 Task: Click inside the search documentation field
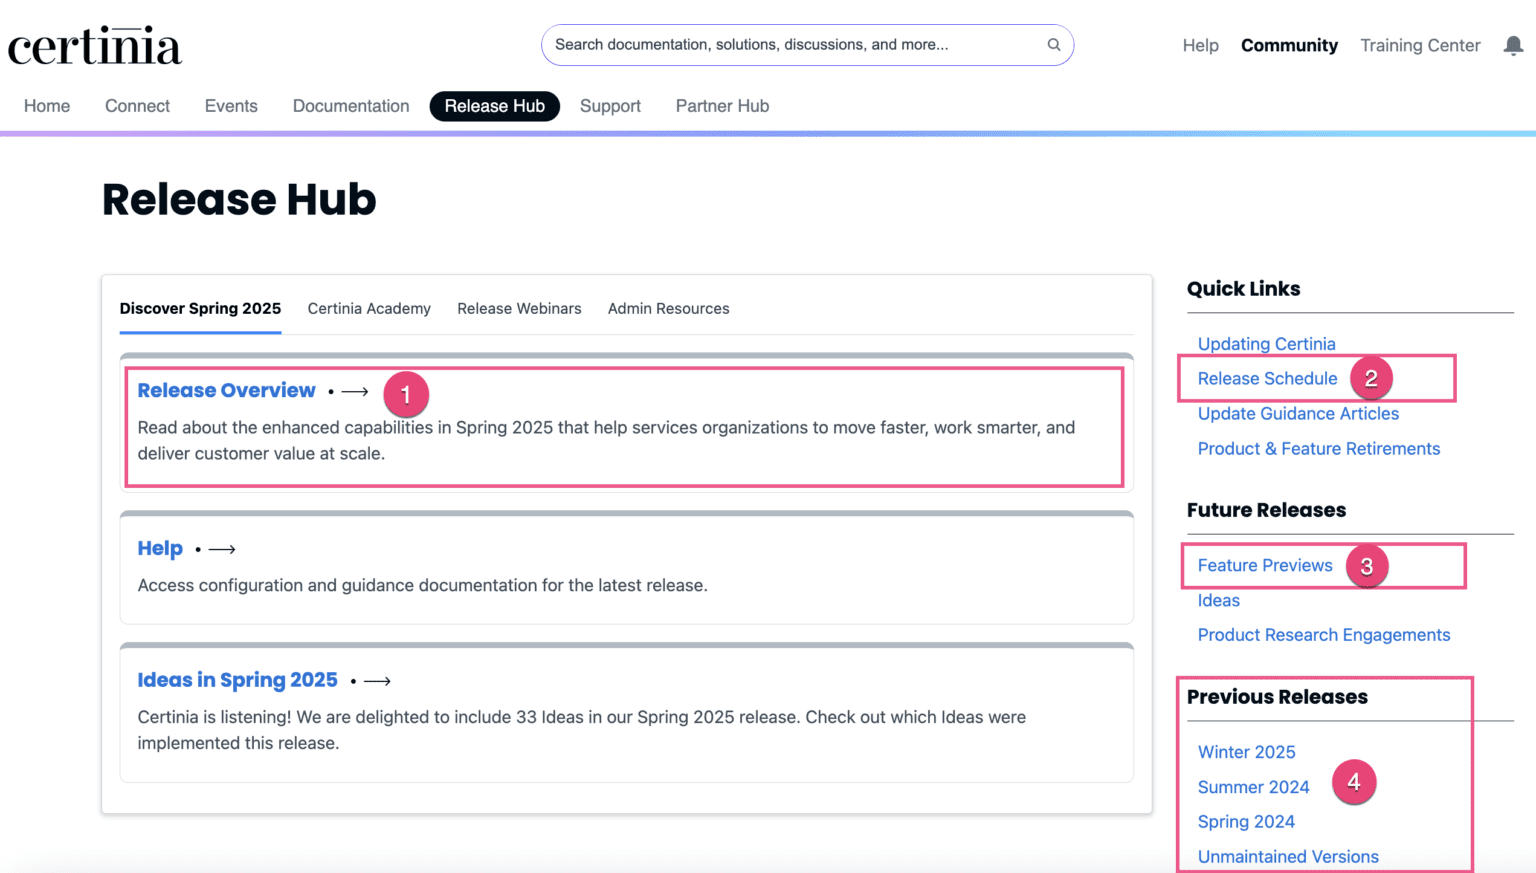tap(790, 45)
